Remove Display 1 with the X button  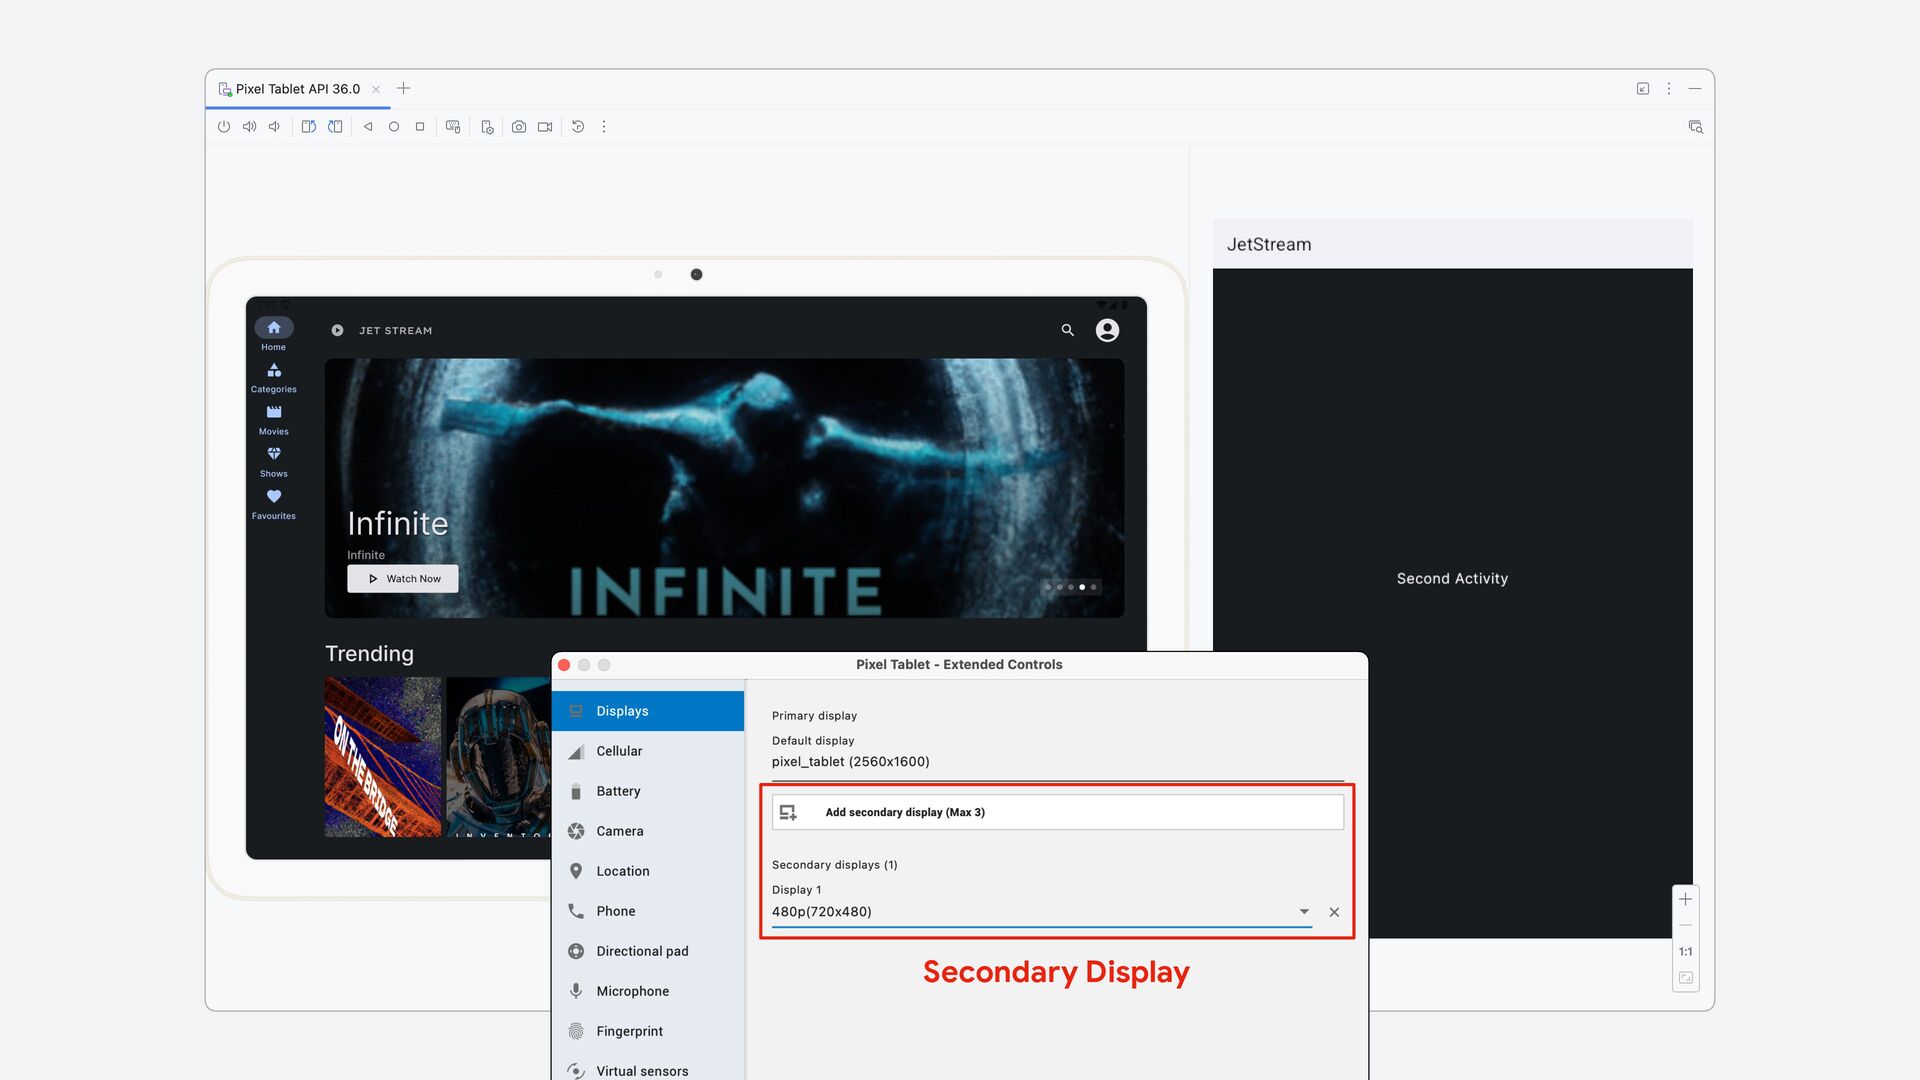[x=1334, y=912]
